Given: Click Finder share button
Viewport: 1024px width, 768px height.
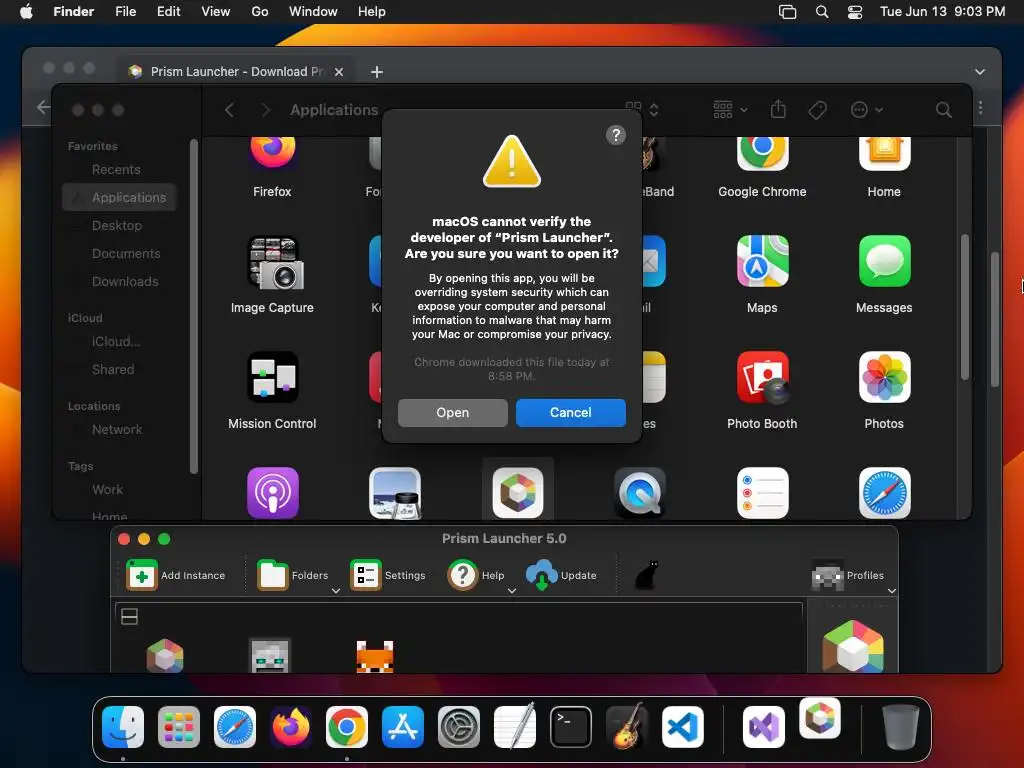Looking at the screenshot, I should [x=778, y=110].
